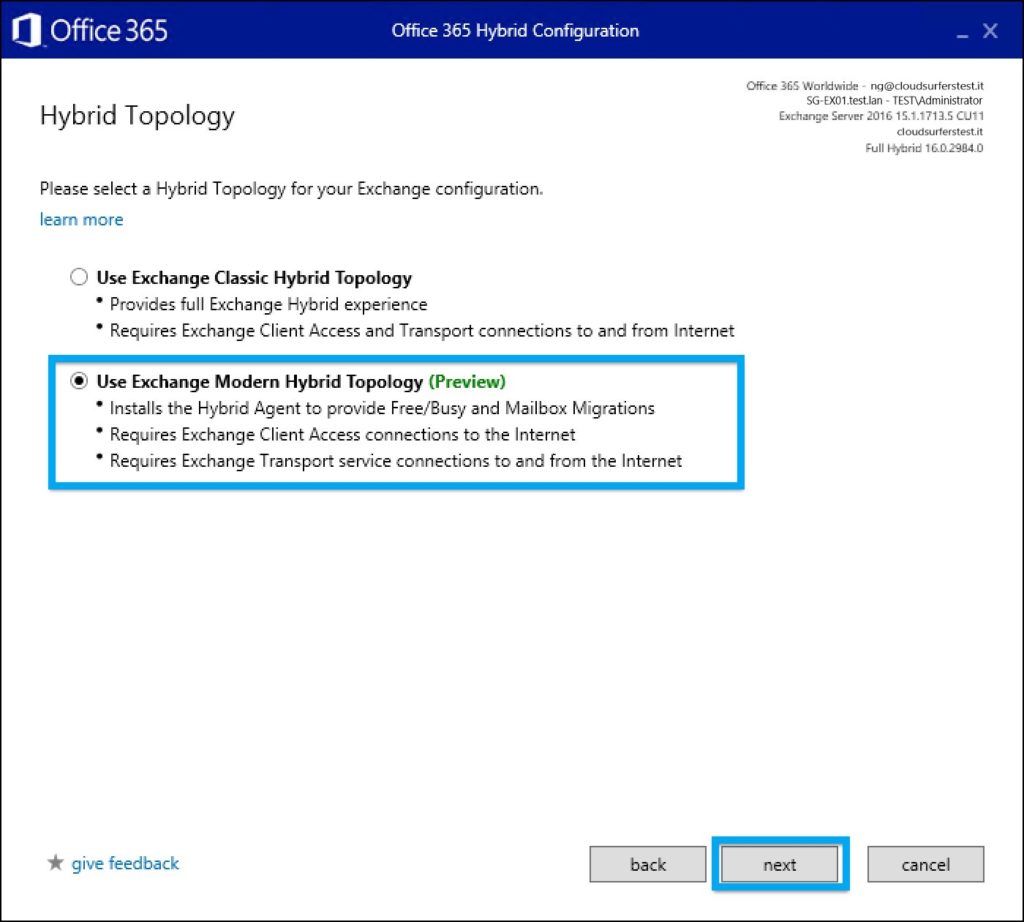
Task: Select Use Exchange Modern Hybrid Topology radio button
Action: point(79,381)
